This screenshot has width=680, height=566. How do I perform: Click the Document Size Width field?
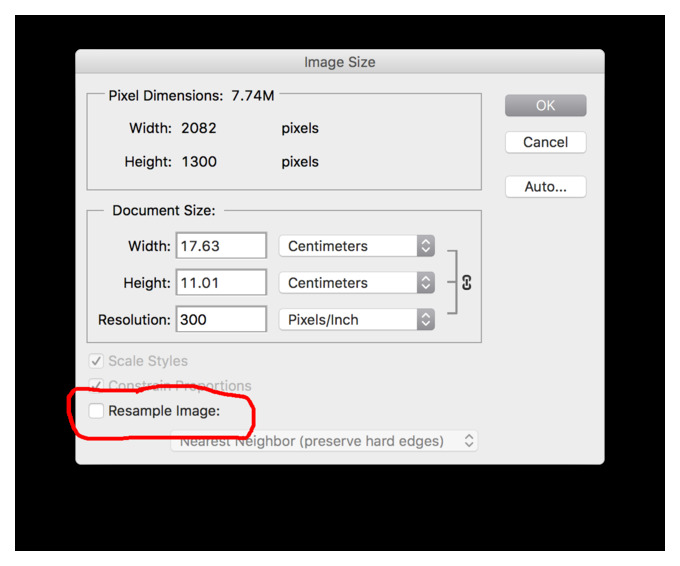pyautogui.click(x=221, y=245)
